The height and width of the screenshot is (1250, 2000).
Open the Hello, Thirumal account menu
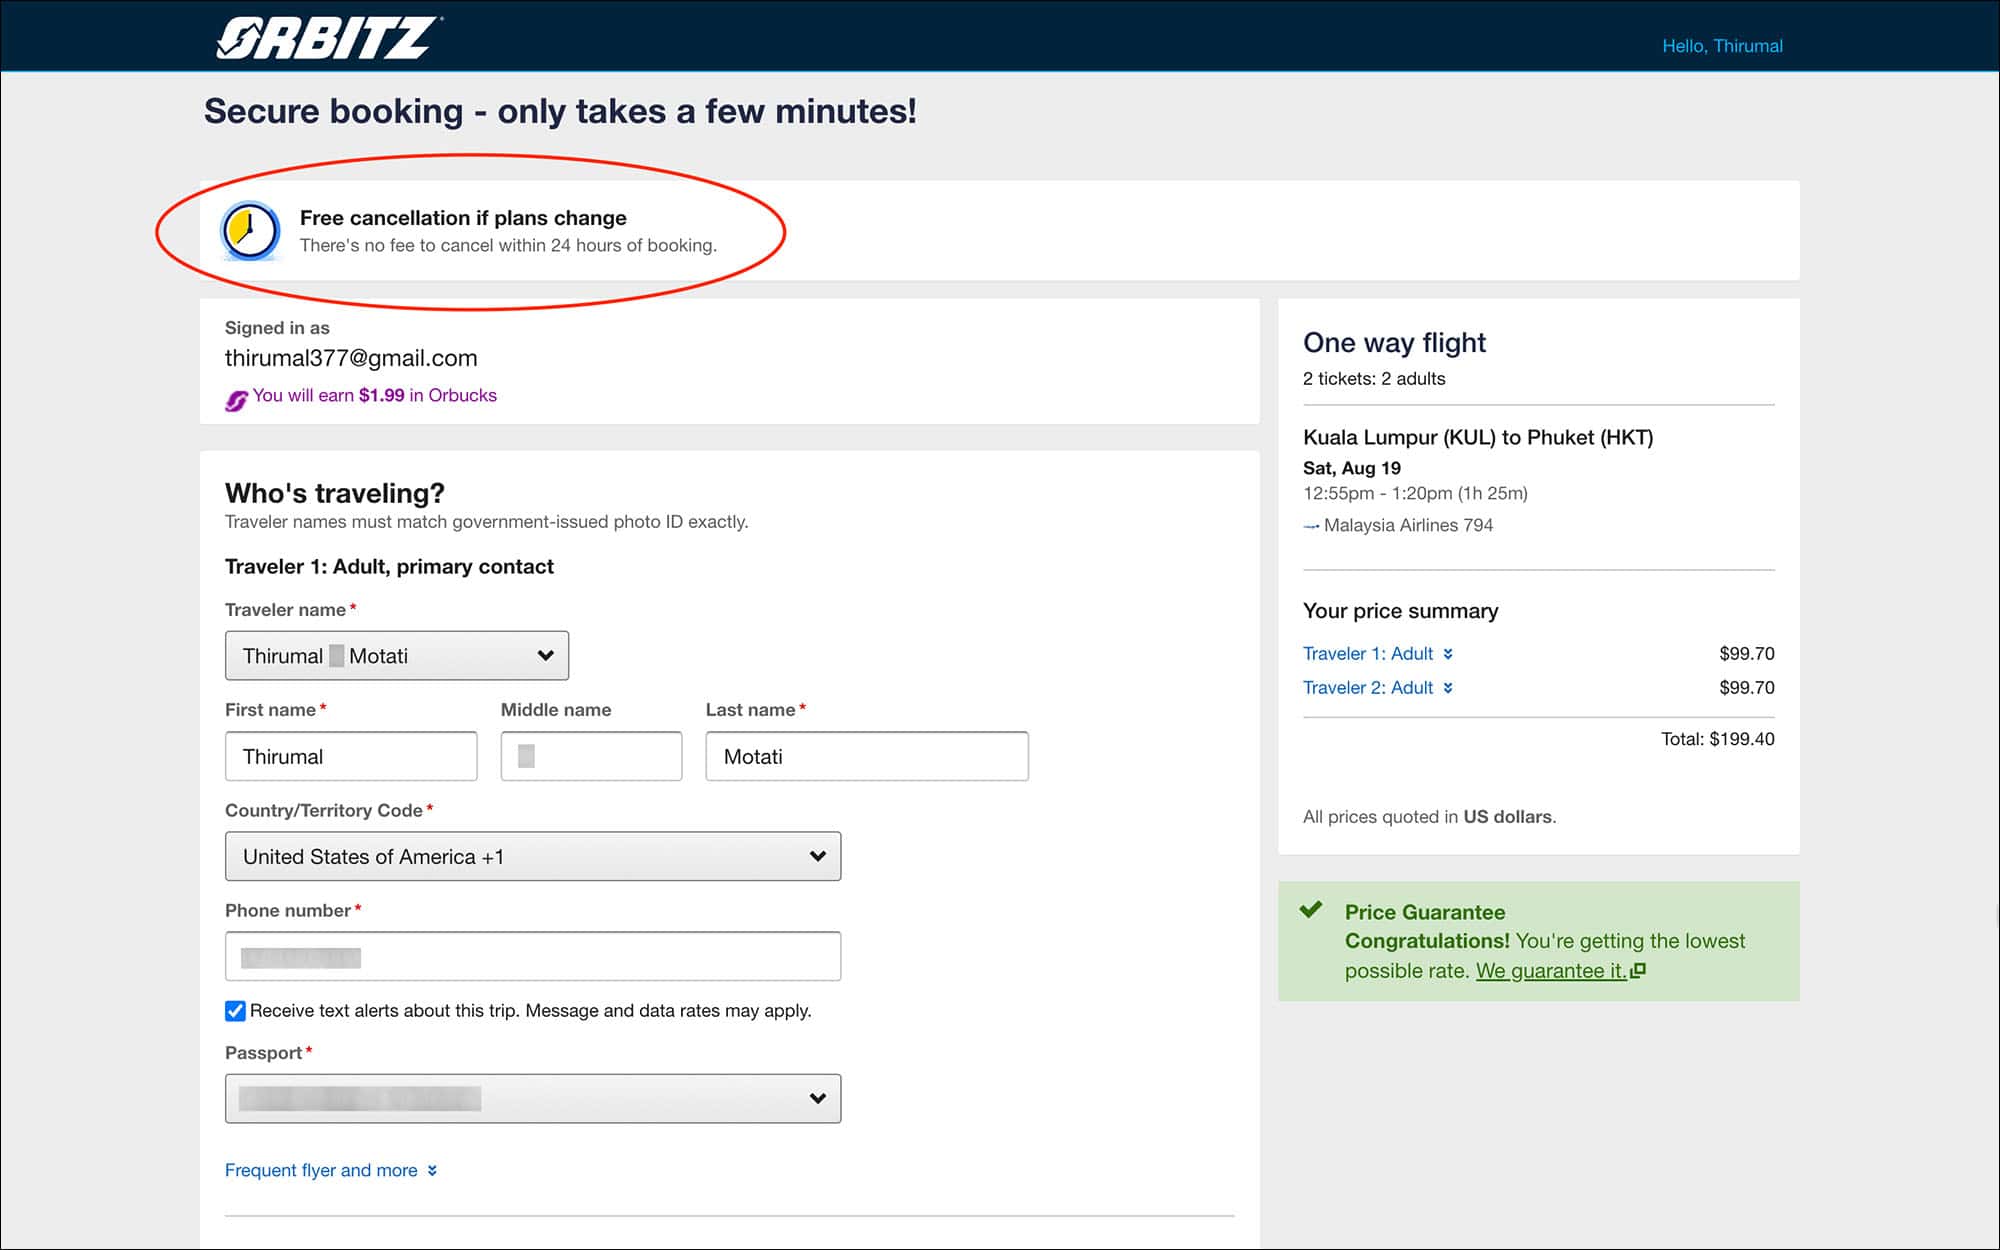tap(1722, 46)
